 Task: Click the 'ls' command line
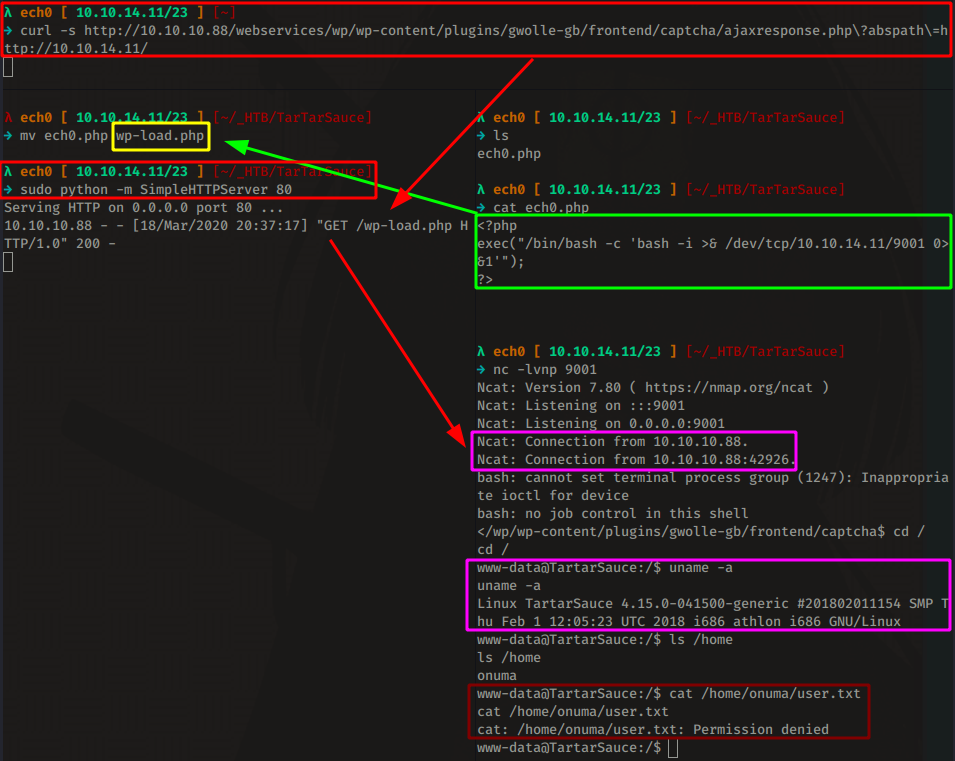coord(493,135)
